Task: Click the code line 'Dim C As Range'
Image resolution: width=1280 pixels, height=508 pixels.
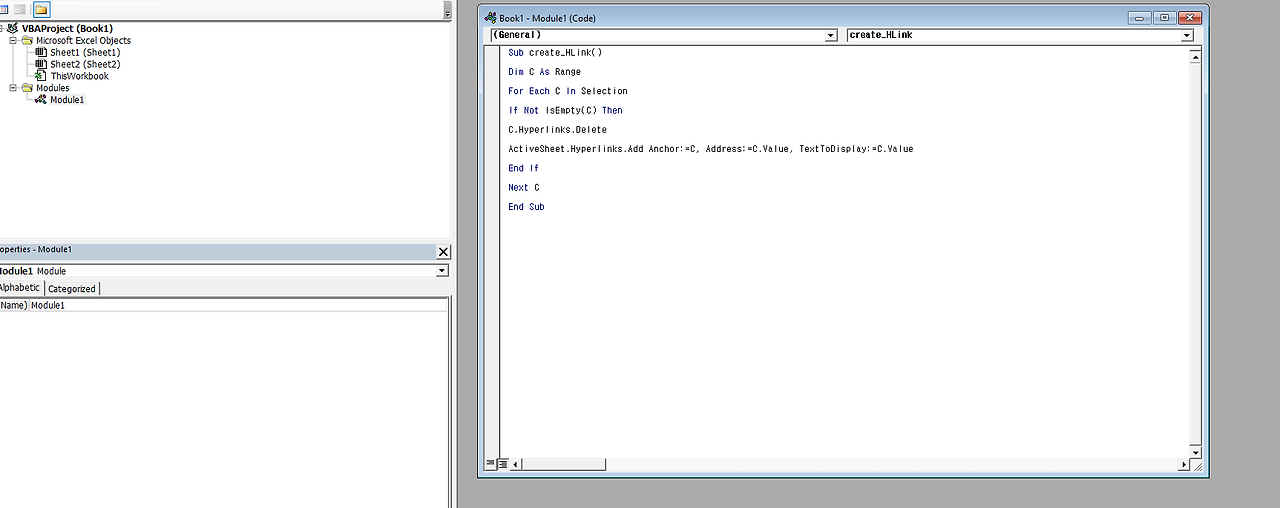Action: coord(544,72)
